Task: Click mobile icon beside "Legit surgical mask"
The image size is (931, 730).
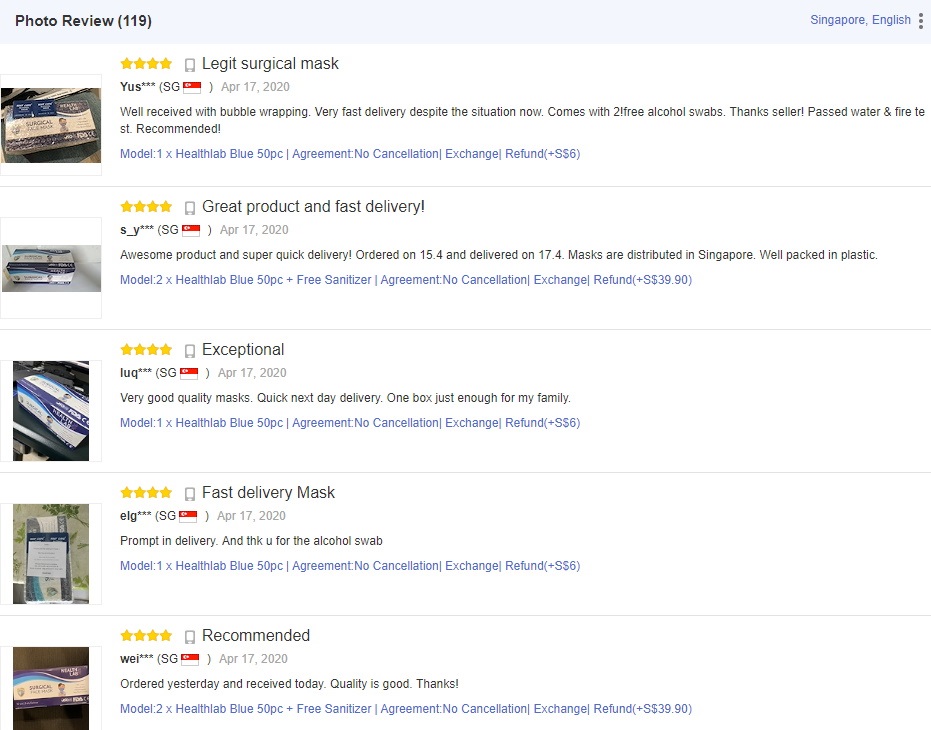Action: coord(190,65)
